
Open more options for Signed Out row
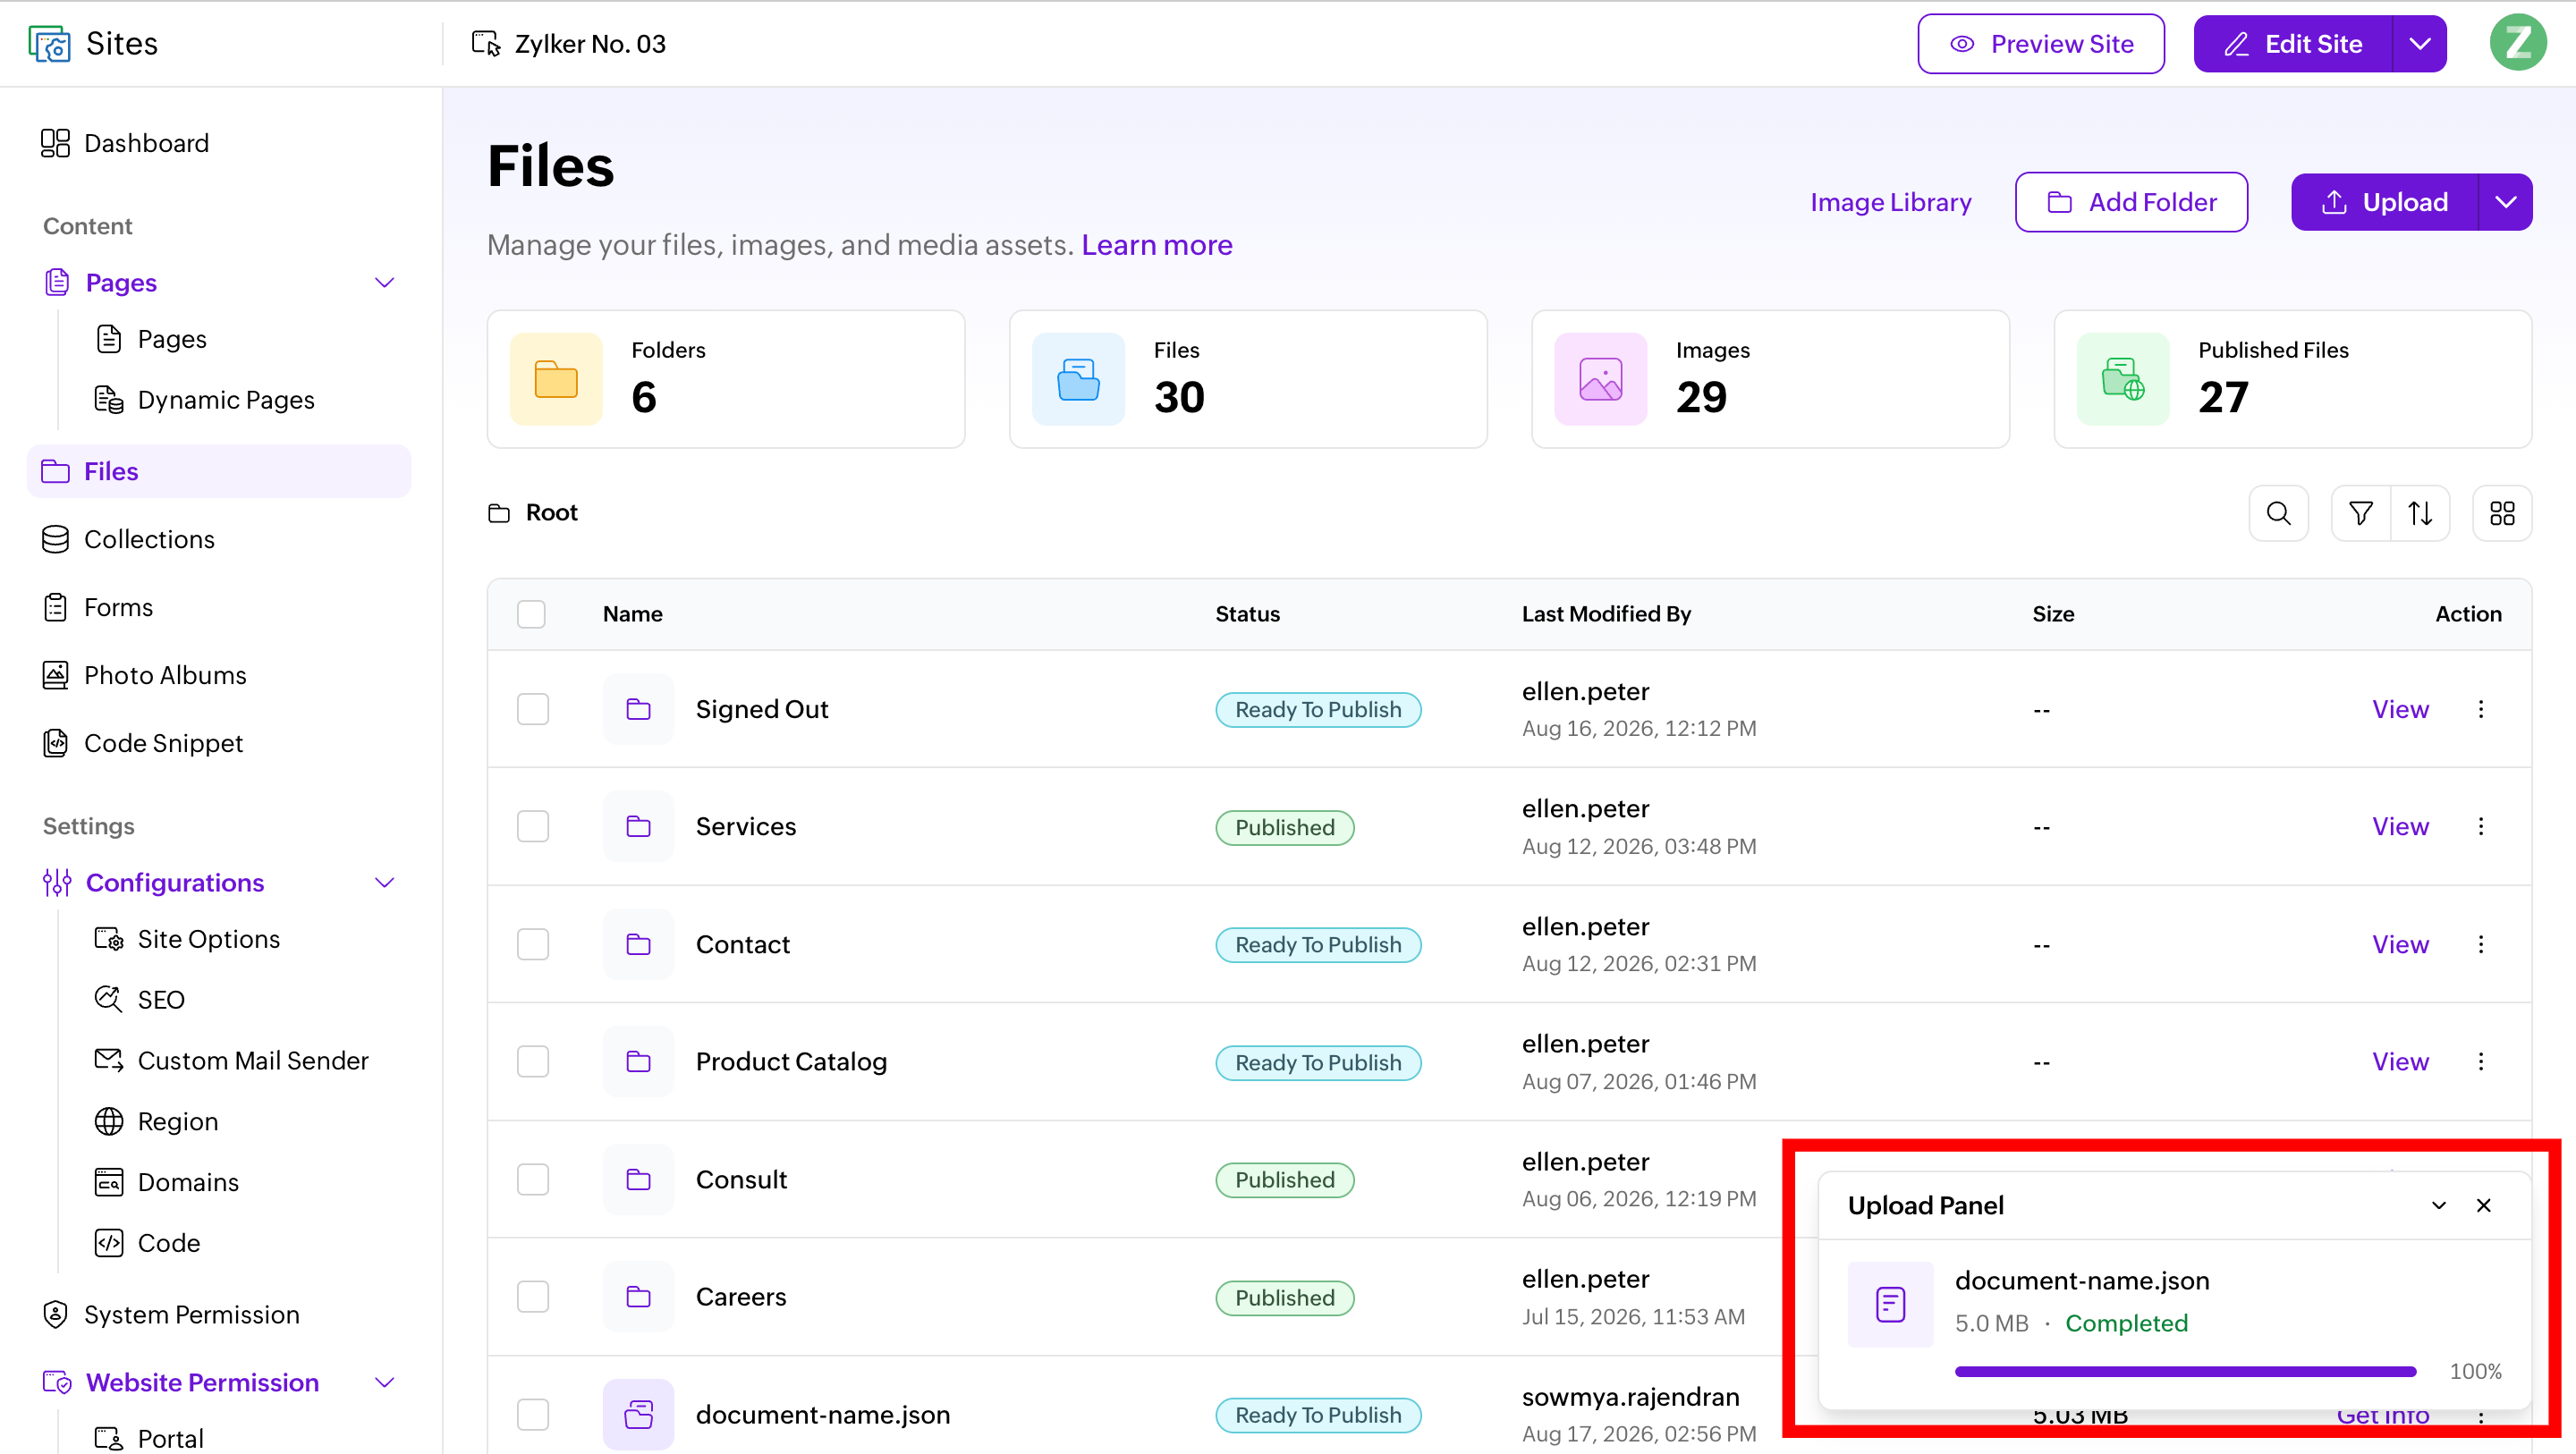[2481, 709]
